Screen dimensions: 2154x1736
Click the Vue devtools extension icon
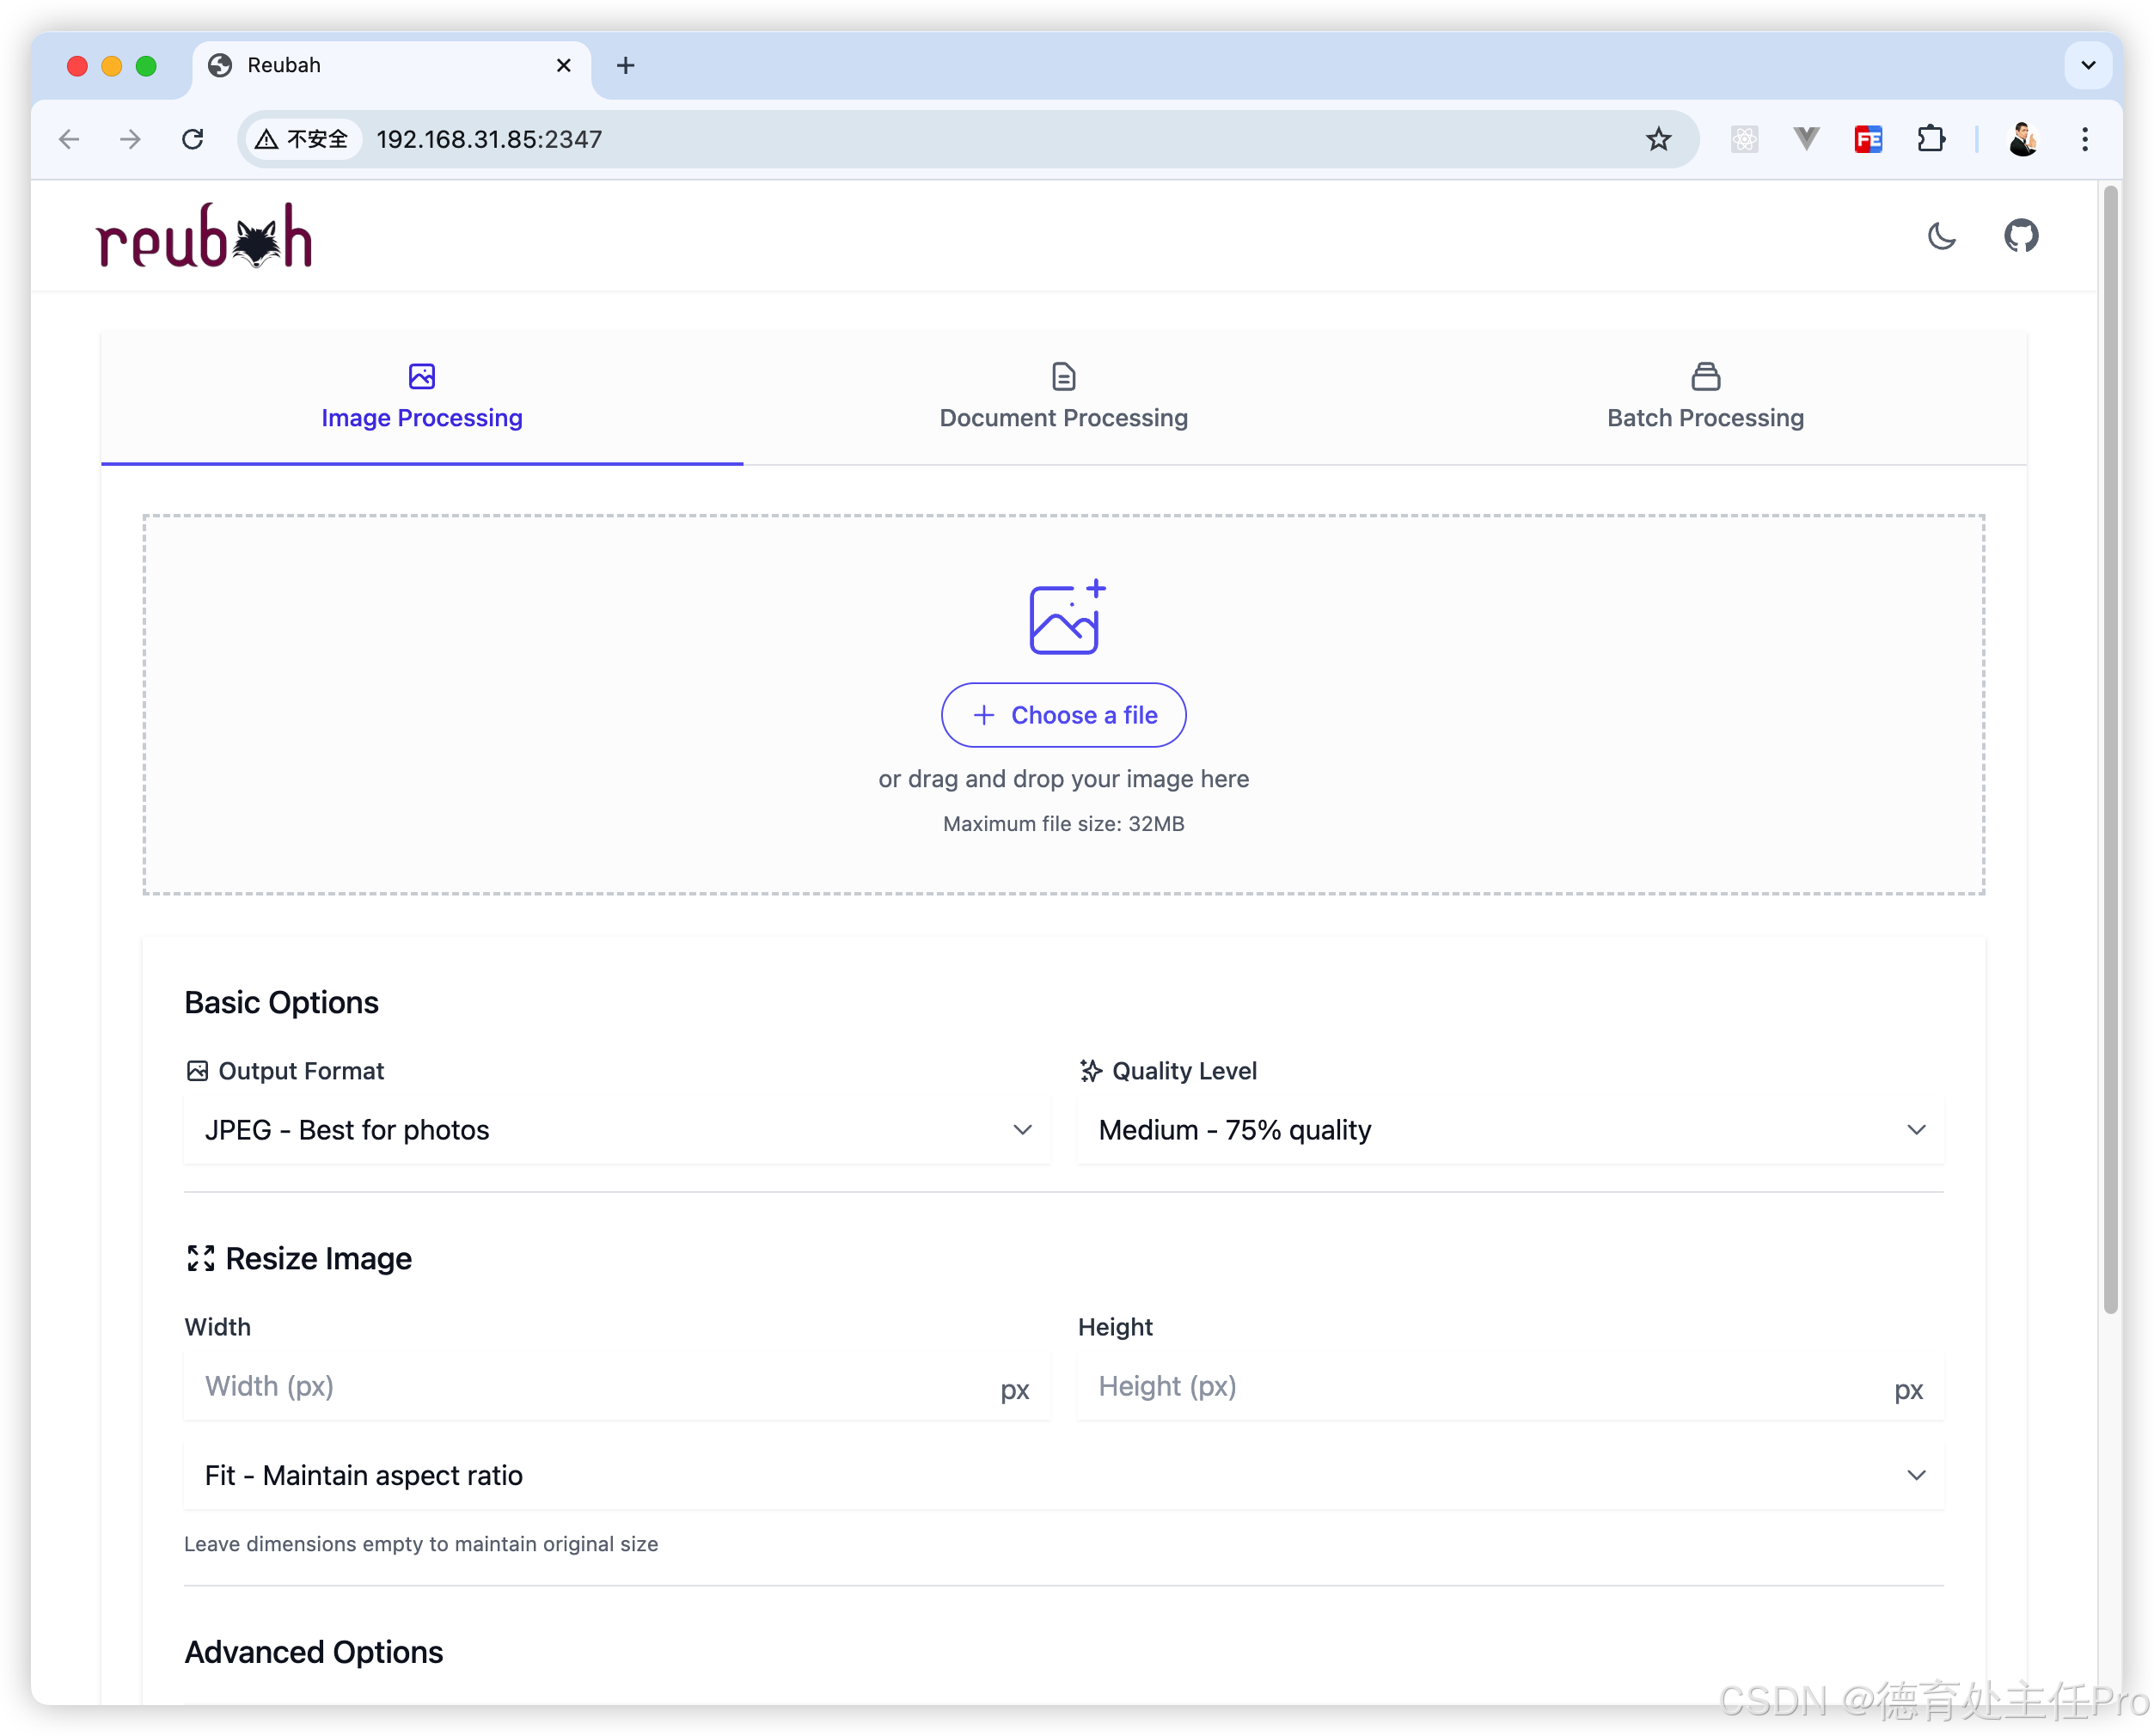tap(1806, 139)
